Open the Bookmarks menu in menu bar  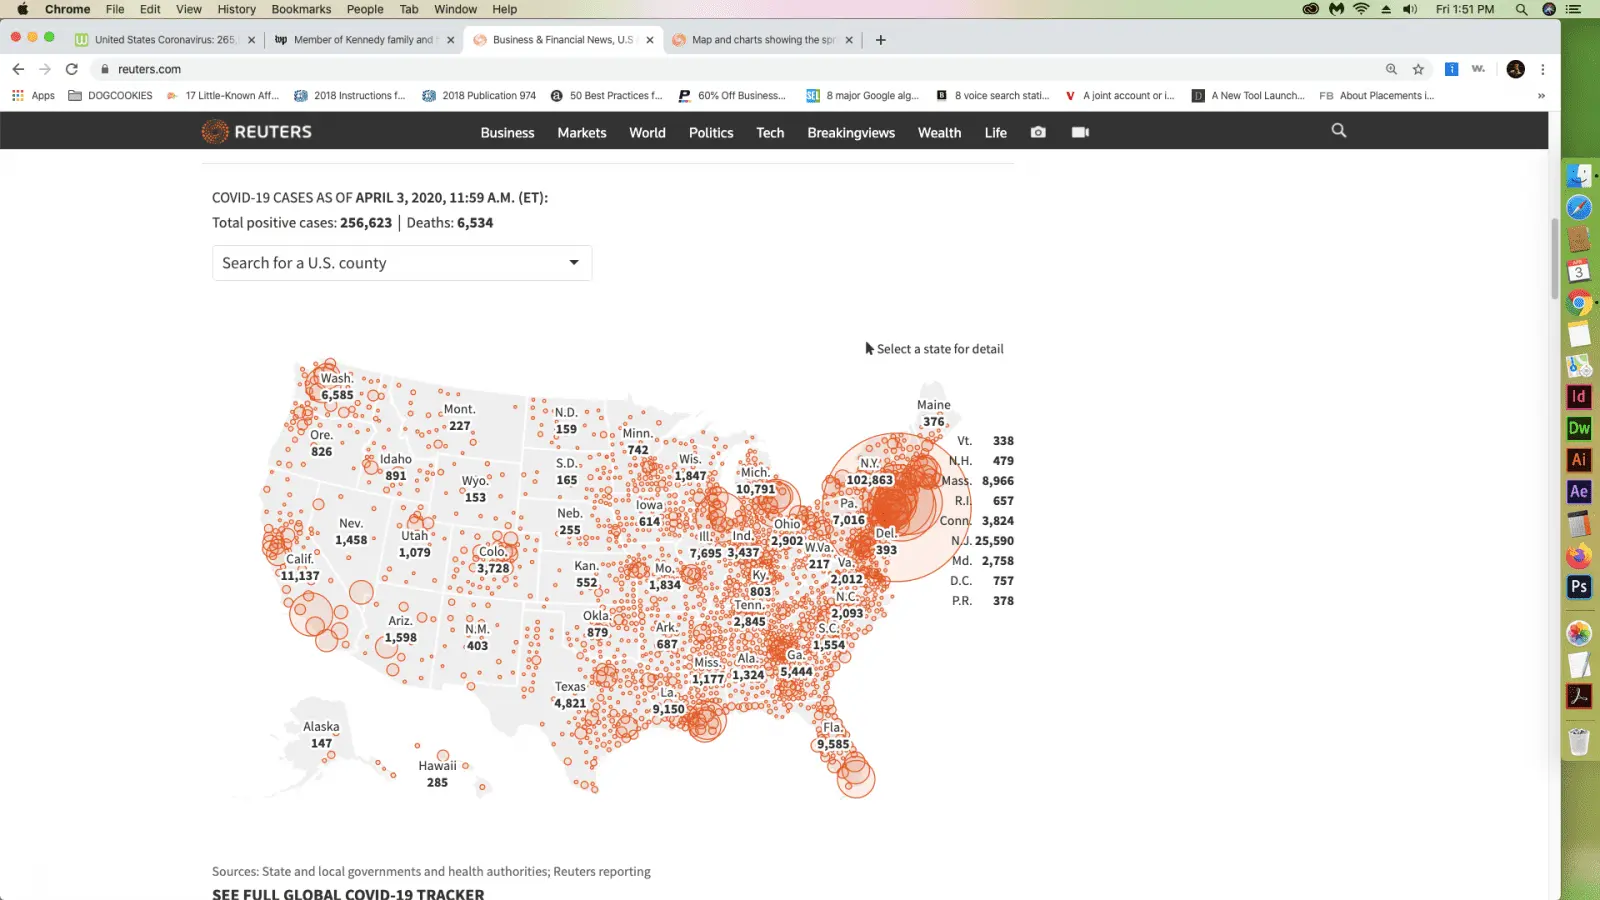tap(301, 9)
